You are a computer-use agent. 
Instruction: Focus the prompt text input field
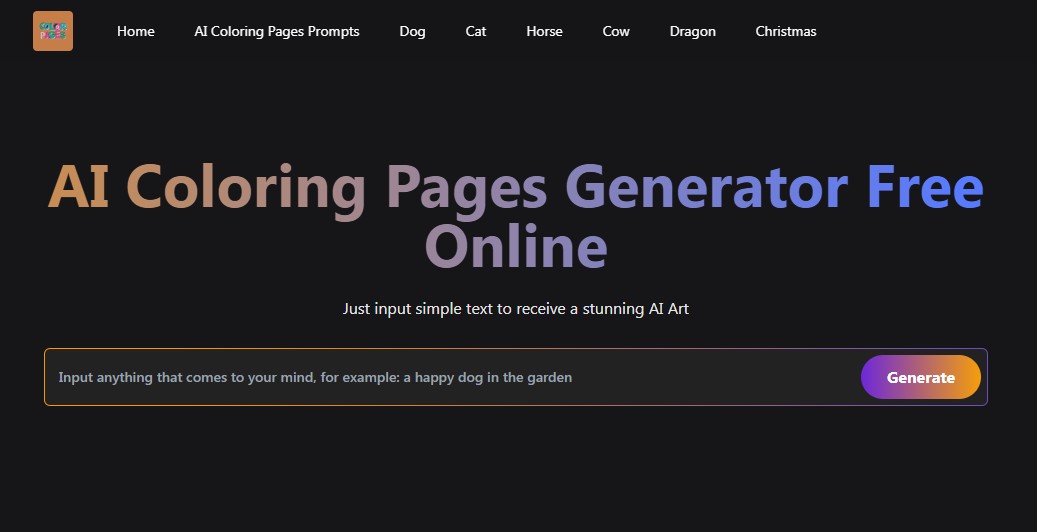pos(450,377)
